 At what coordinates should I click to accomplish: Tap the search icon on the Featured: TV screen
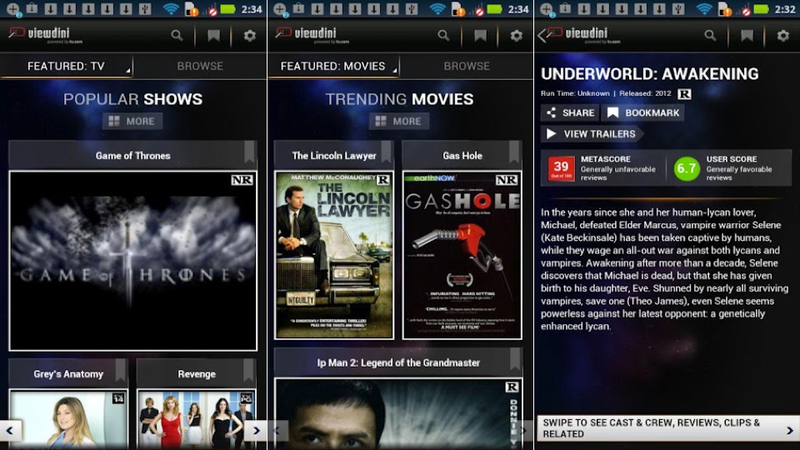click(x=177, y=35)
